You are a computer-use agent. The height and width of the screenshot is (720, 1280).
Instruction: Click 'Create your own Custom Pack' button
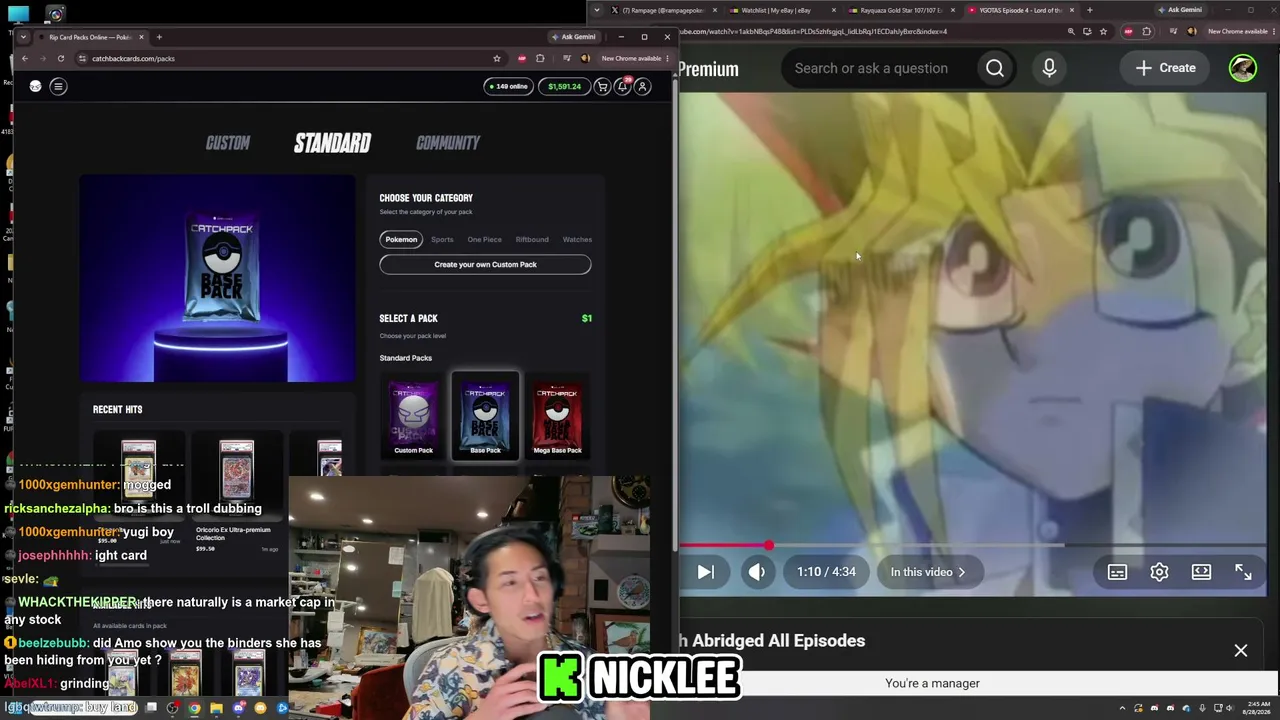tap(485, 265)
